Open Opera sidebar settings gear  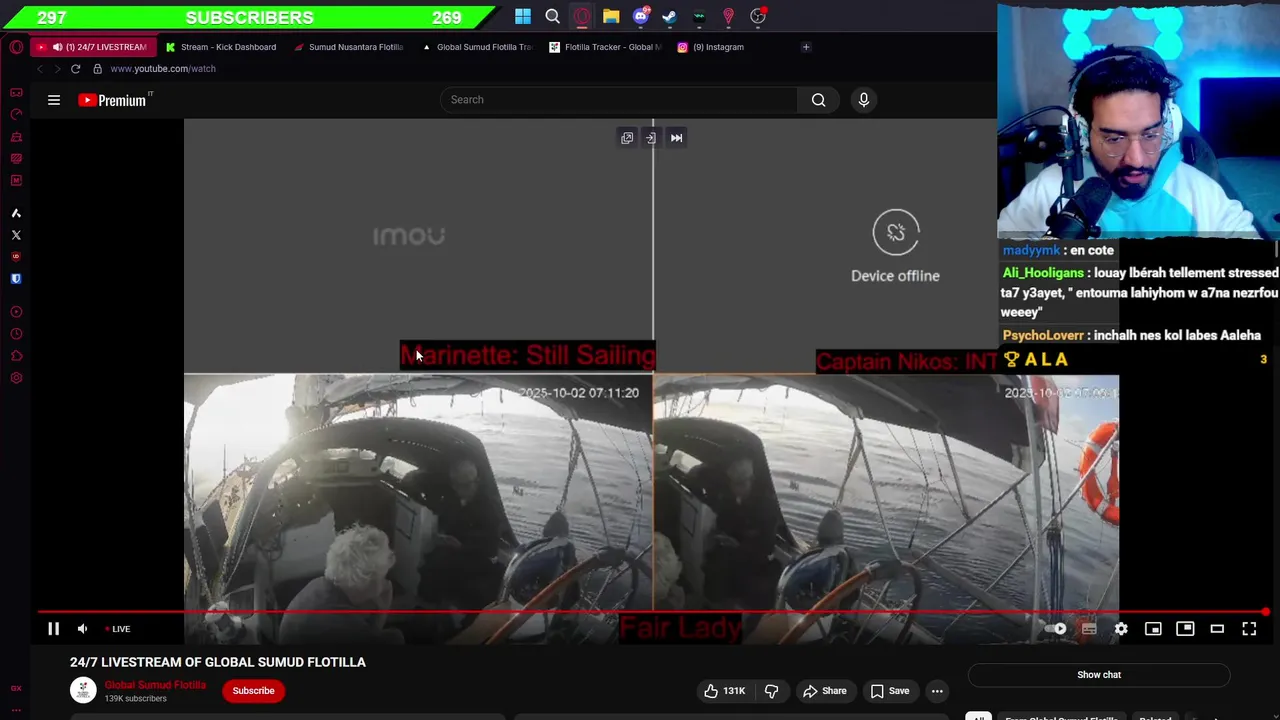point(16,378)
